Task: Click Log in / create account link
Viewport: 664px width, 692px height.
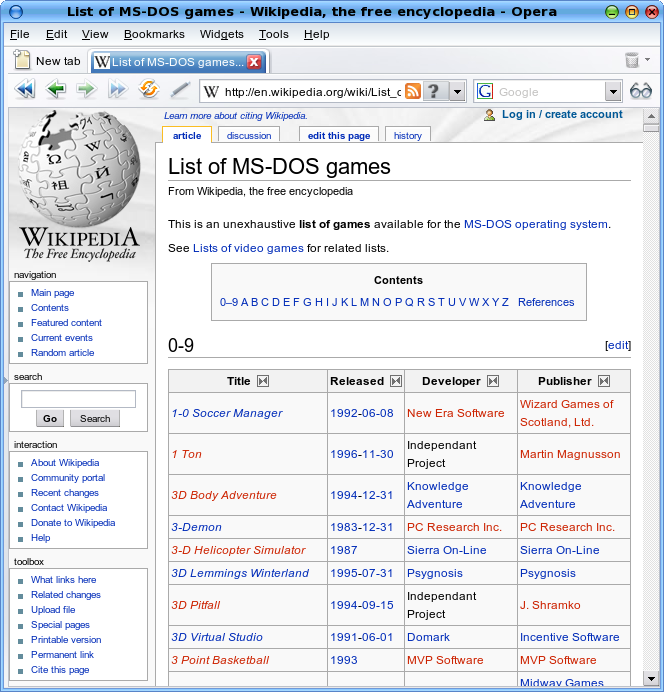Action: point(562,114)
